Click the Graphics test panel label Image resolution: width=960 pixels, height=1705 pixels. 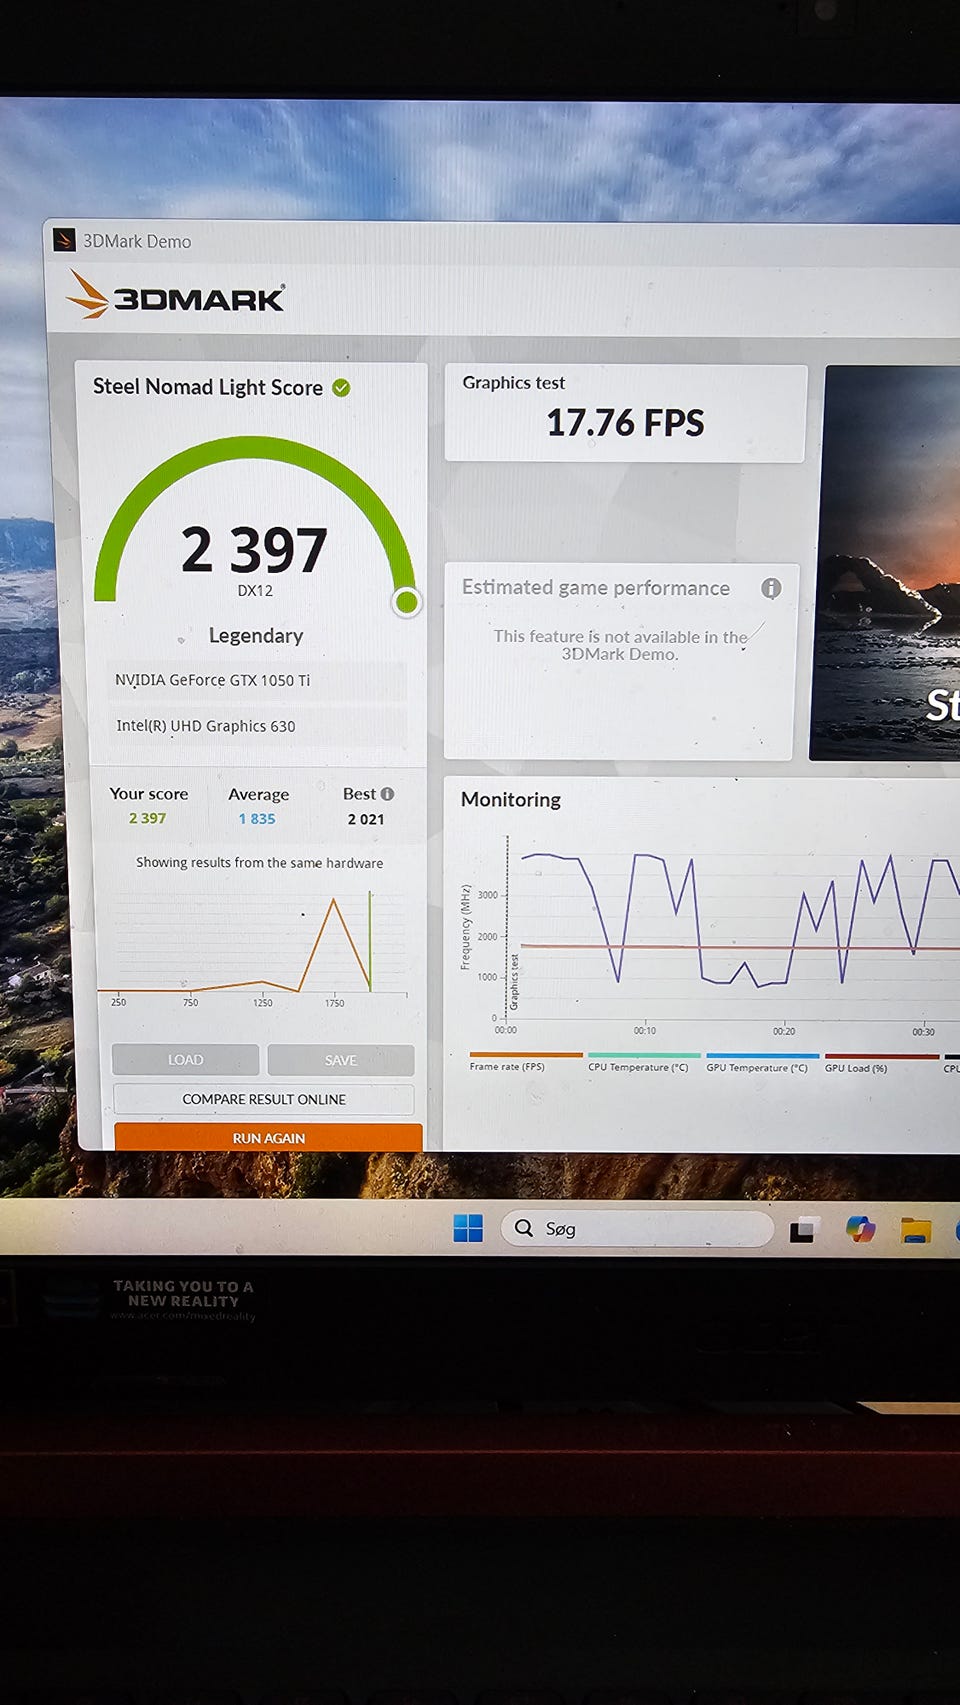pos(514,383)
